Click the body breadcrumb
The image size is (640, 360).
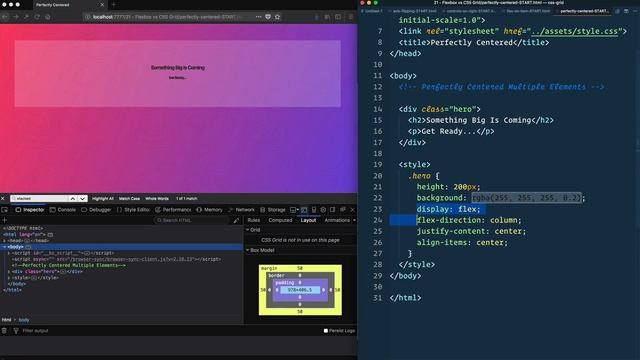pyautogui.click(x=24, y=320)
